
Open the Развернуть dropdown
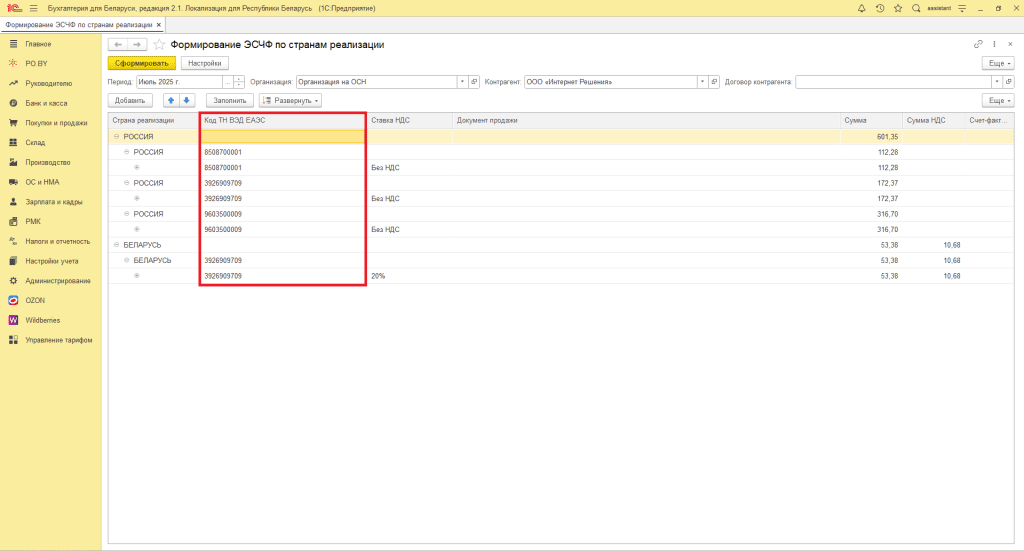(x=290, y=100)
